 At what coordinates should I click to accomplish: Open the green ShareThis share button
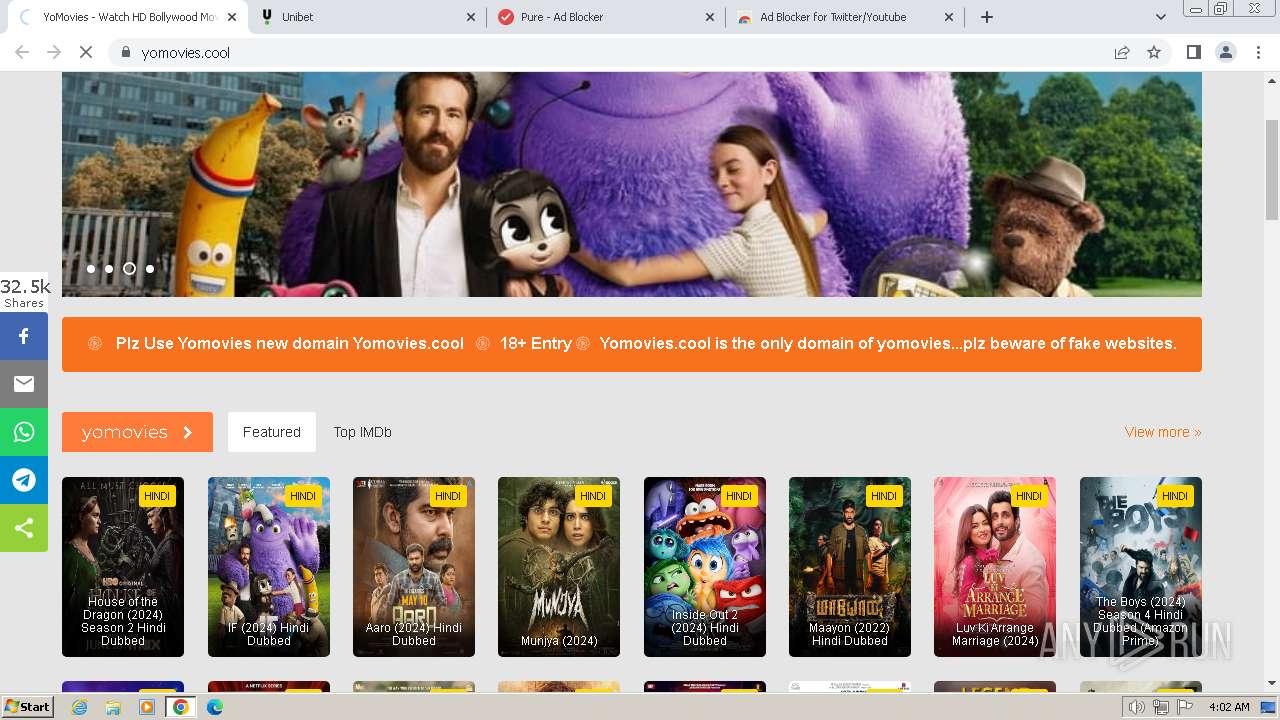[24, 528]
